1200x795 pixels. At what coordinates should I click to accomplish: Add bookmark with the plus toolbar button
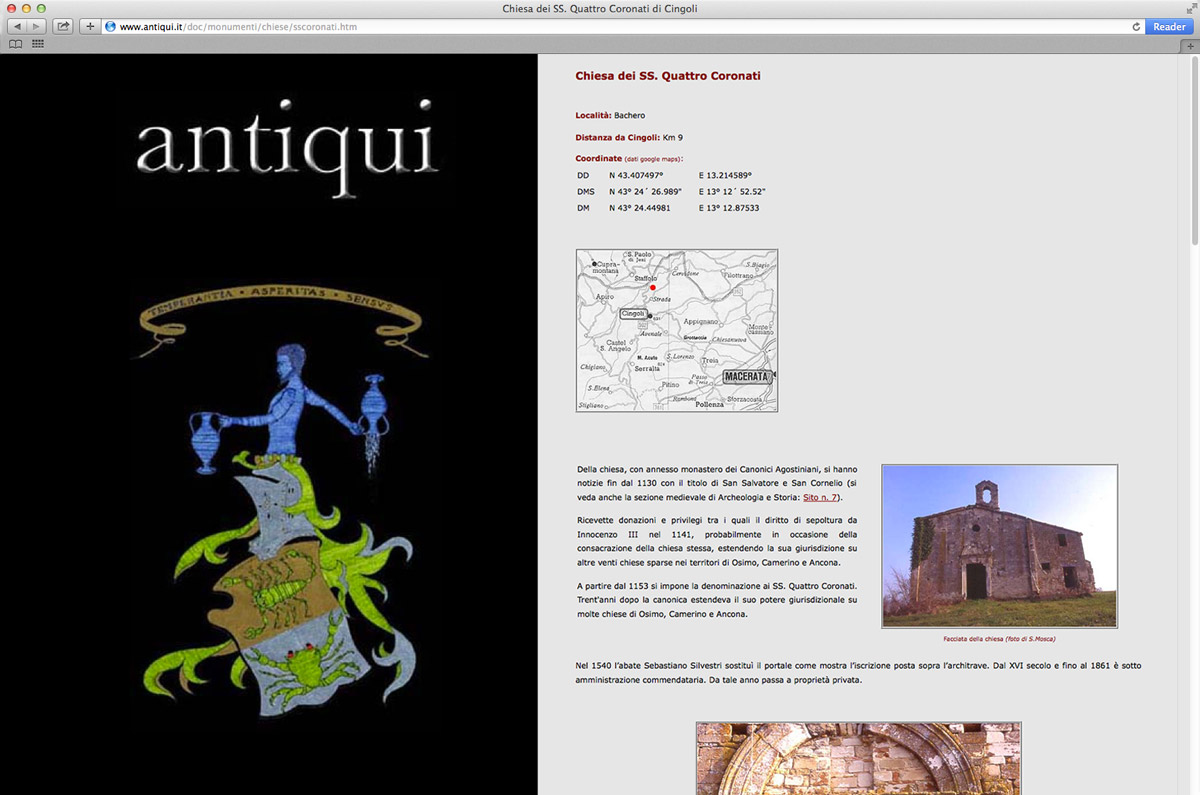[x=89, y=26]
